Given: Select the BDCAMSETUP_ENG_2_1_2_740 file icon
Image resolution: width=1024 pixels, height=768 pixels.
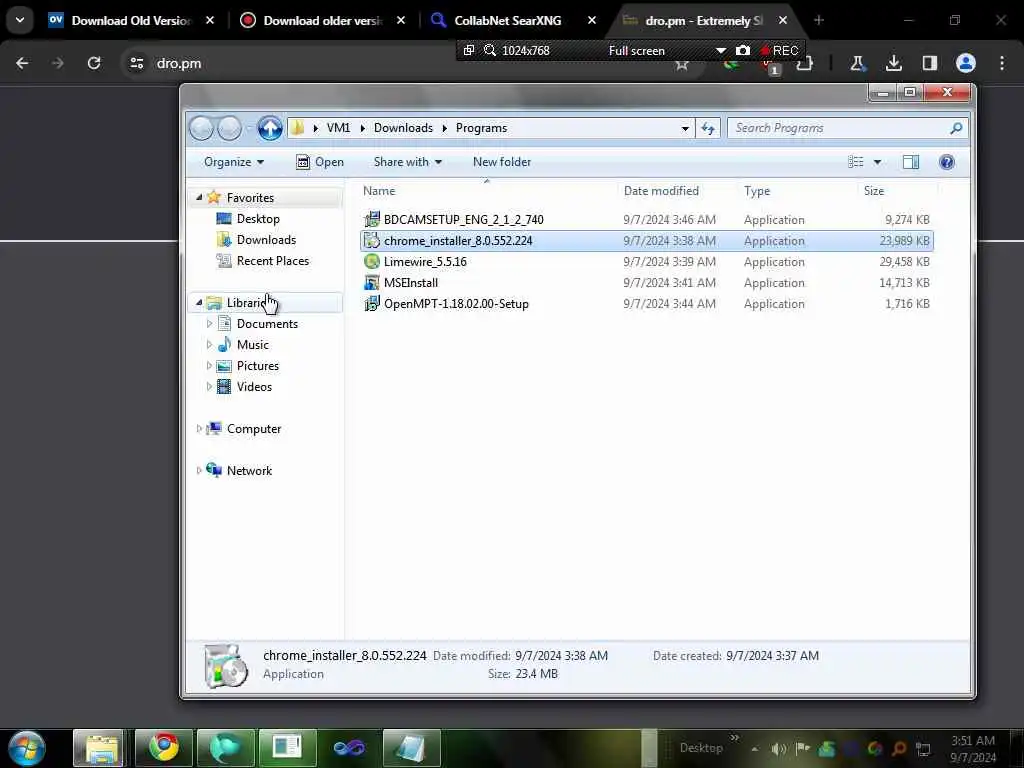Looking at the screenshot, I should point(372,219).
